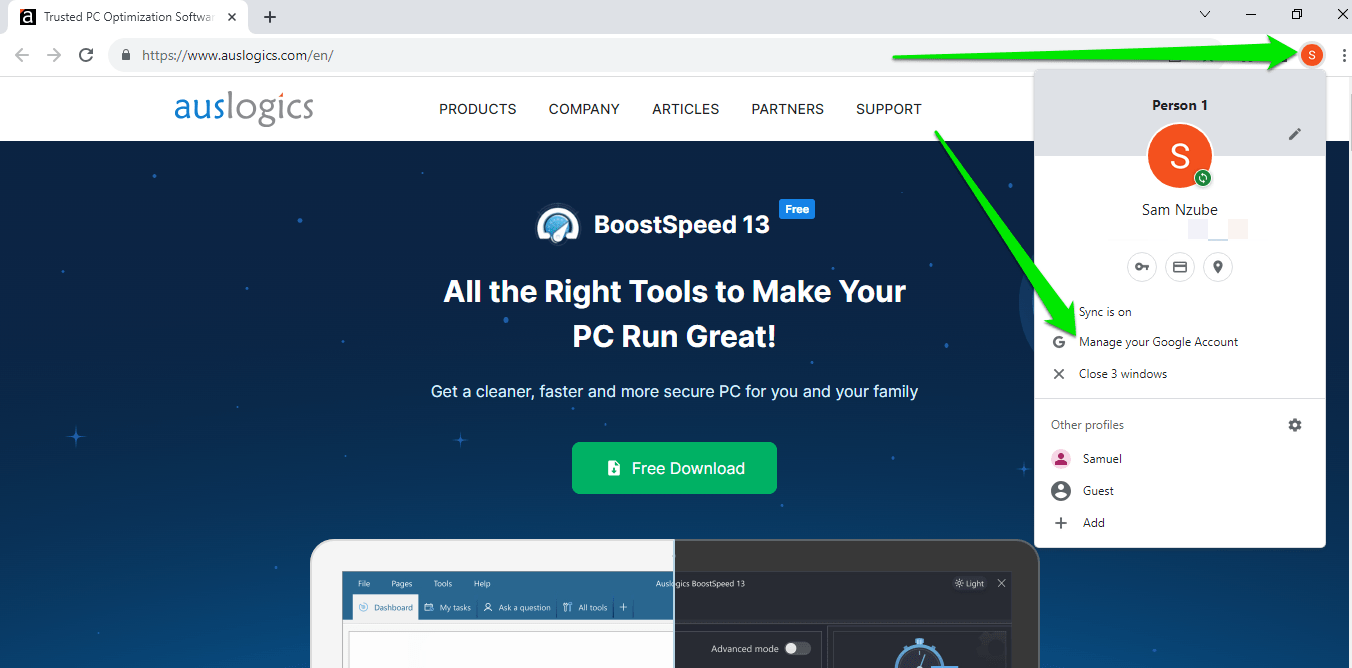Image resolution: width=1352 pixels, height=668 pixels.
Task: Open saved passwords via key icon
Action: (1141, 267)
